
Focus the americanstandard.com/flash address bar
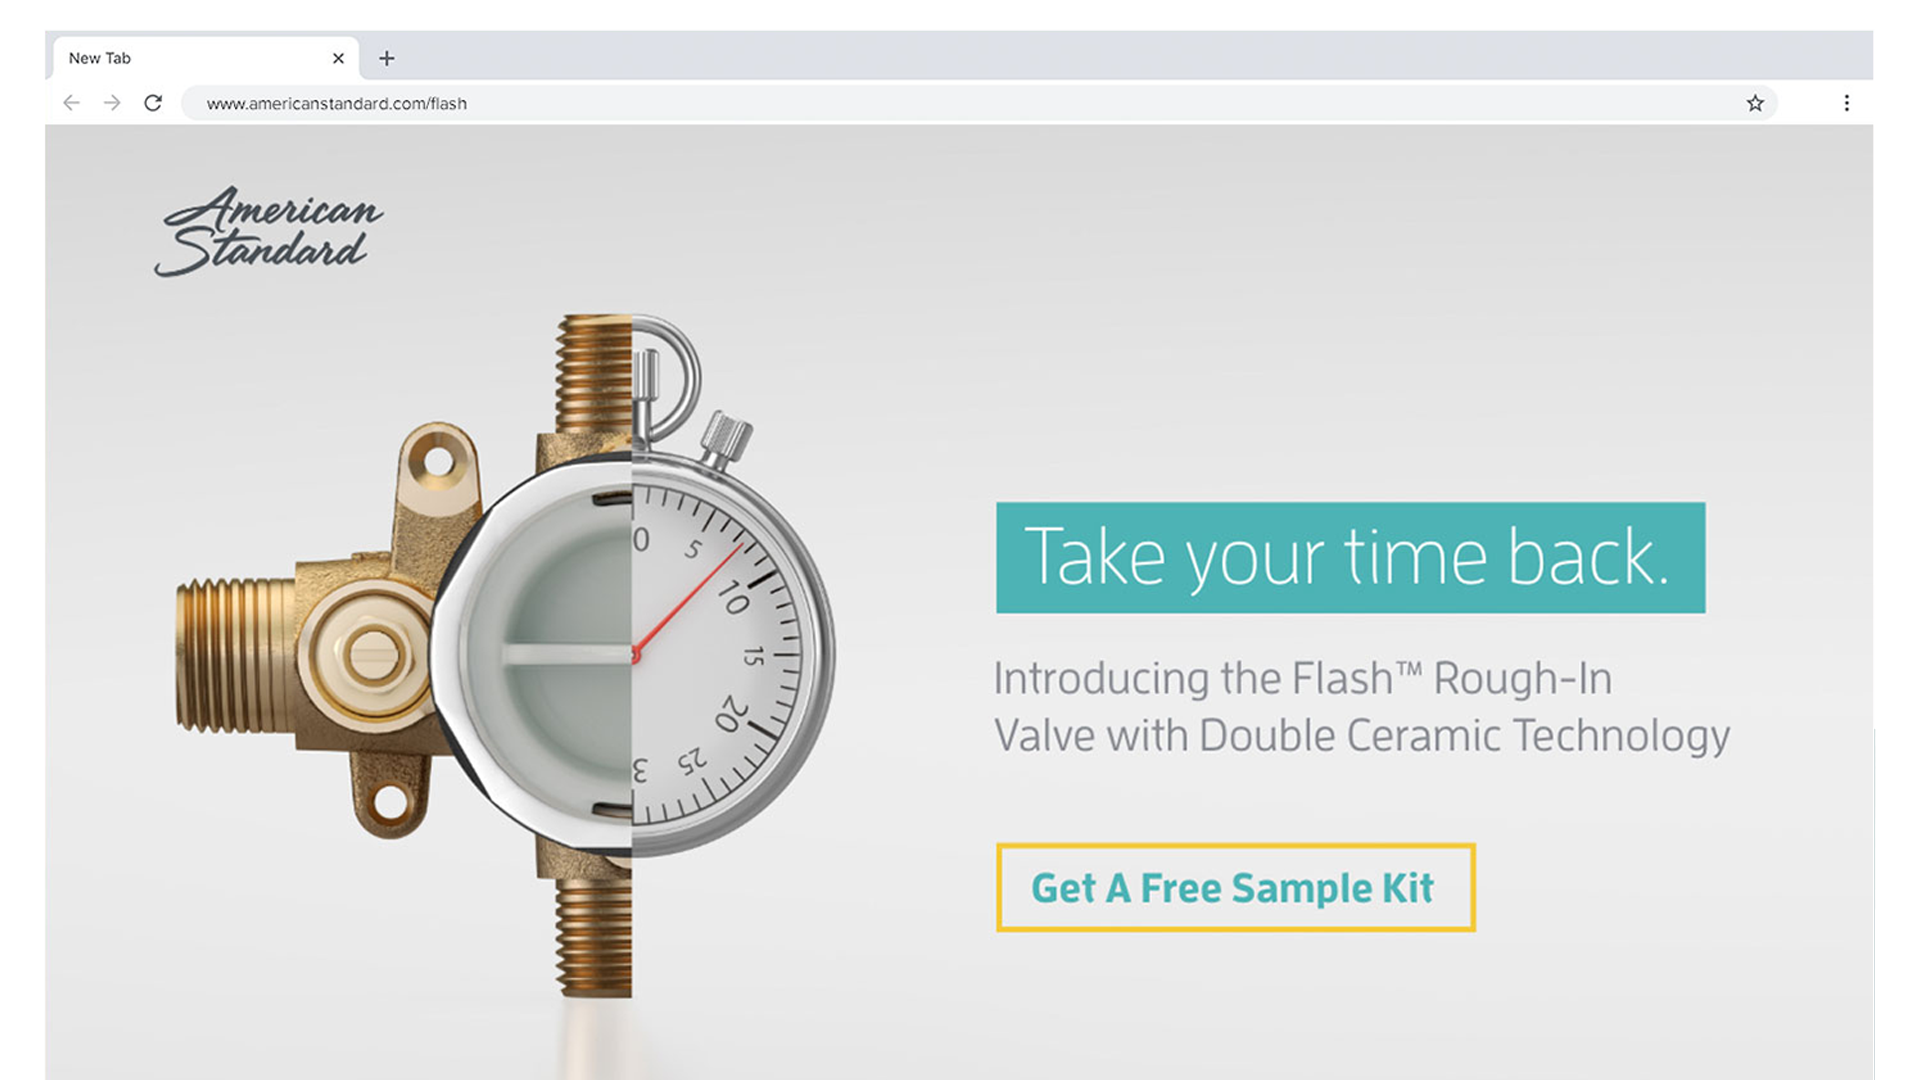[978, 103]
